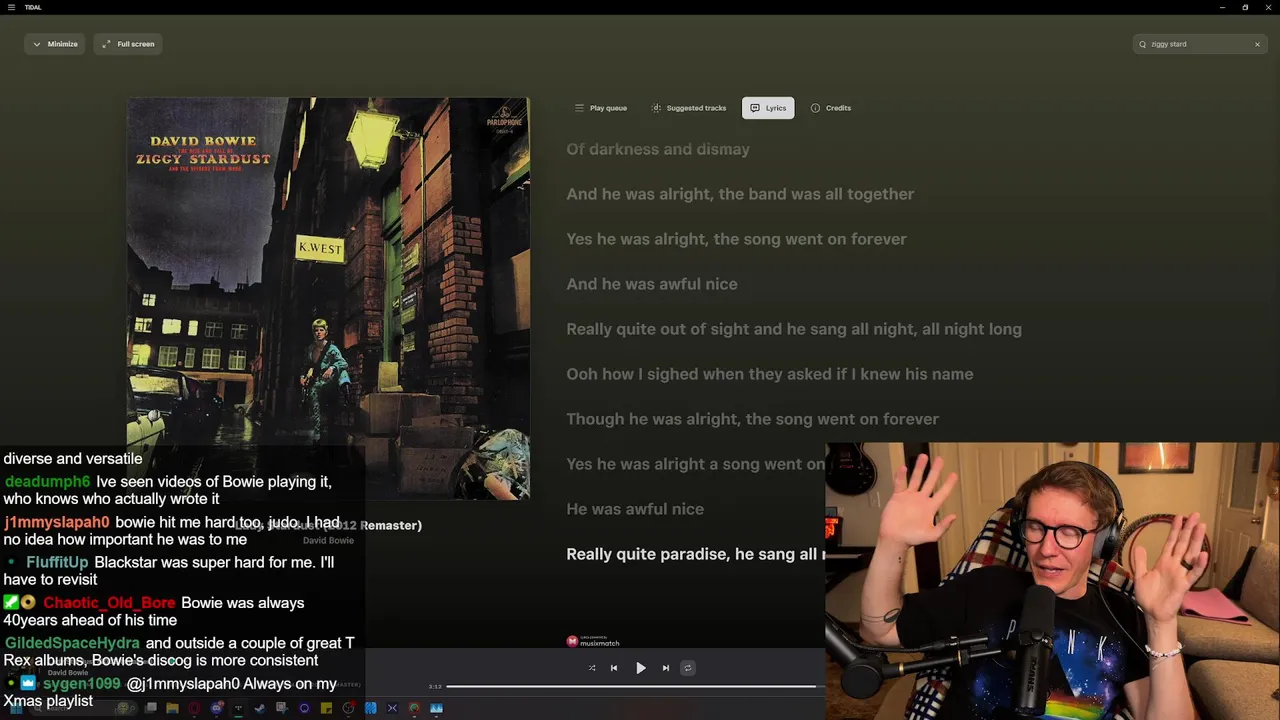Minimize the now playing view
This screenshot has height=720, width=1280.
pos(54,44)
